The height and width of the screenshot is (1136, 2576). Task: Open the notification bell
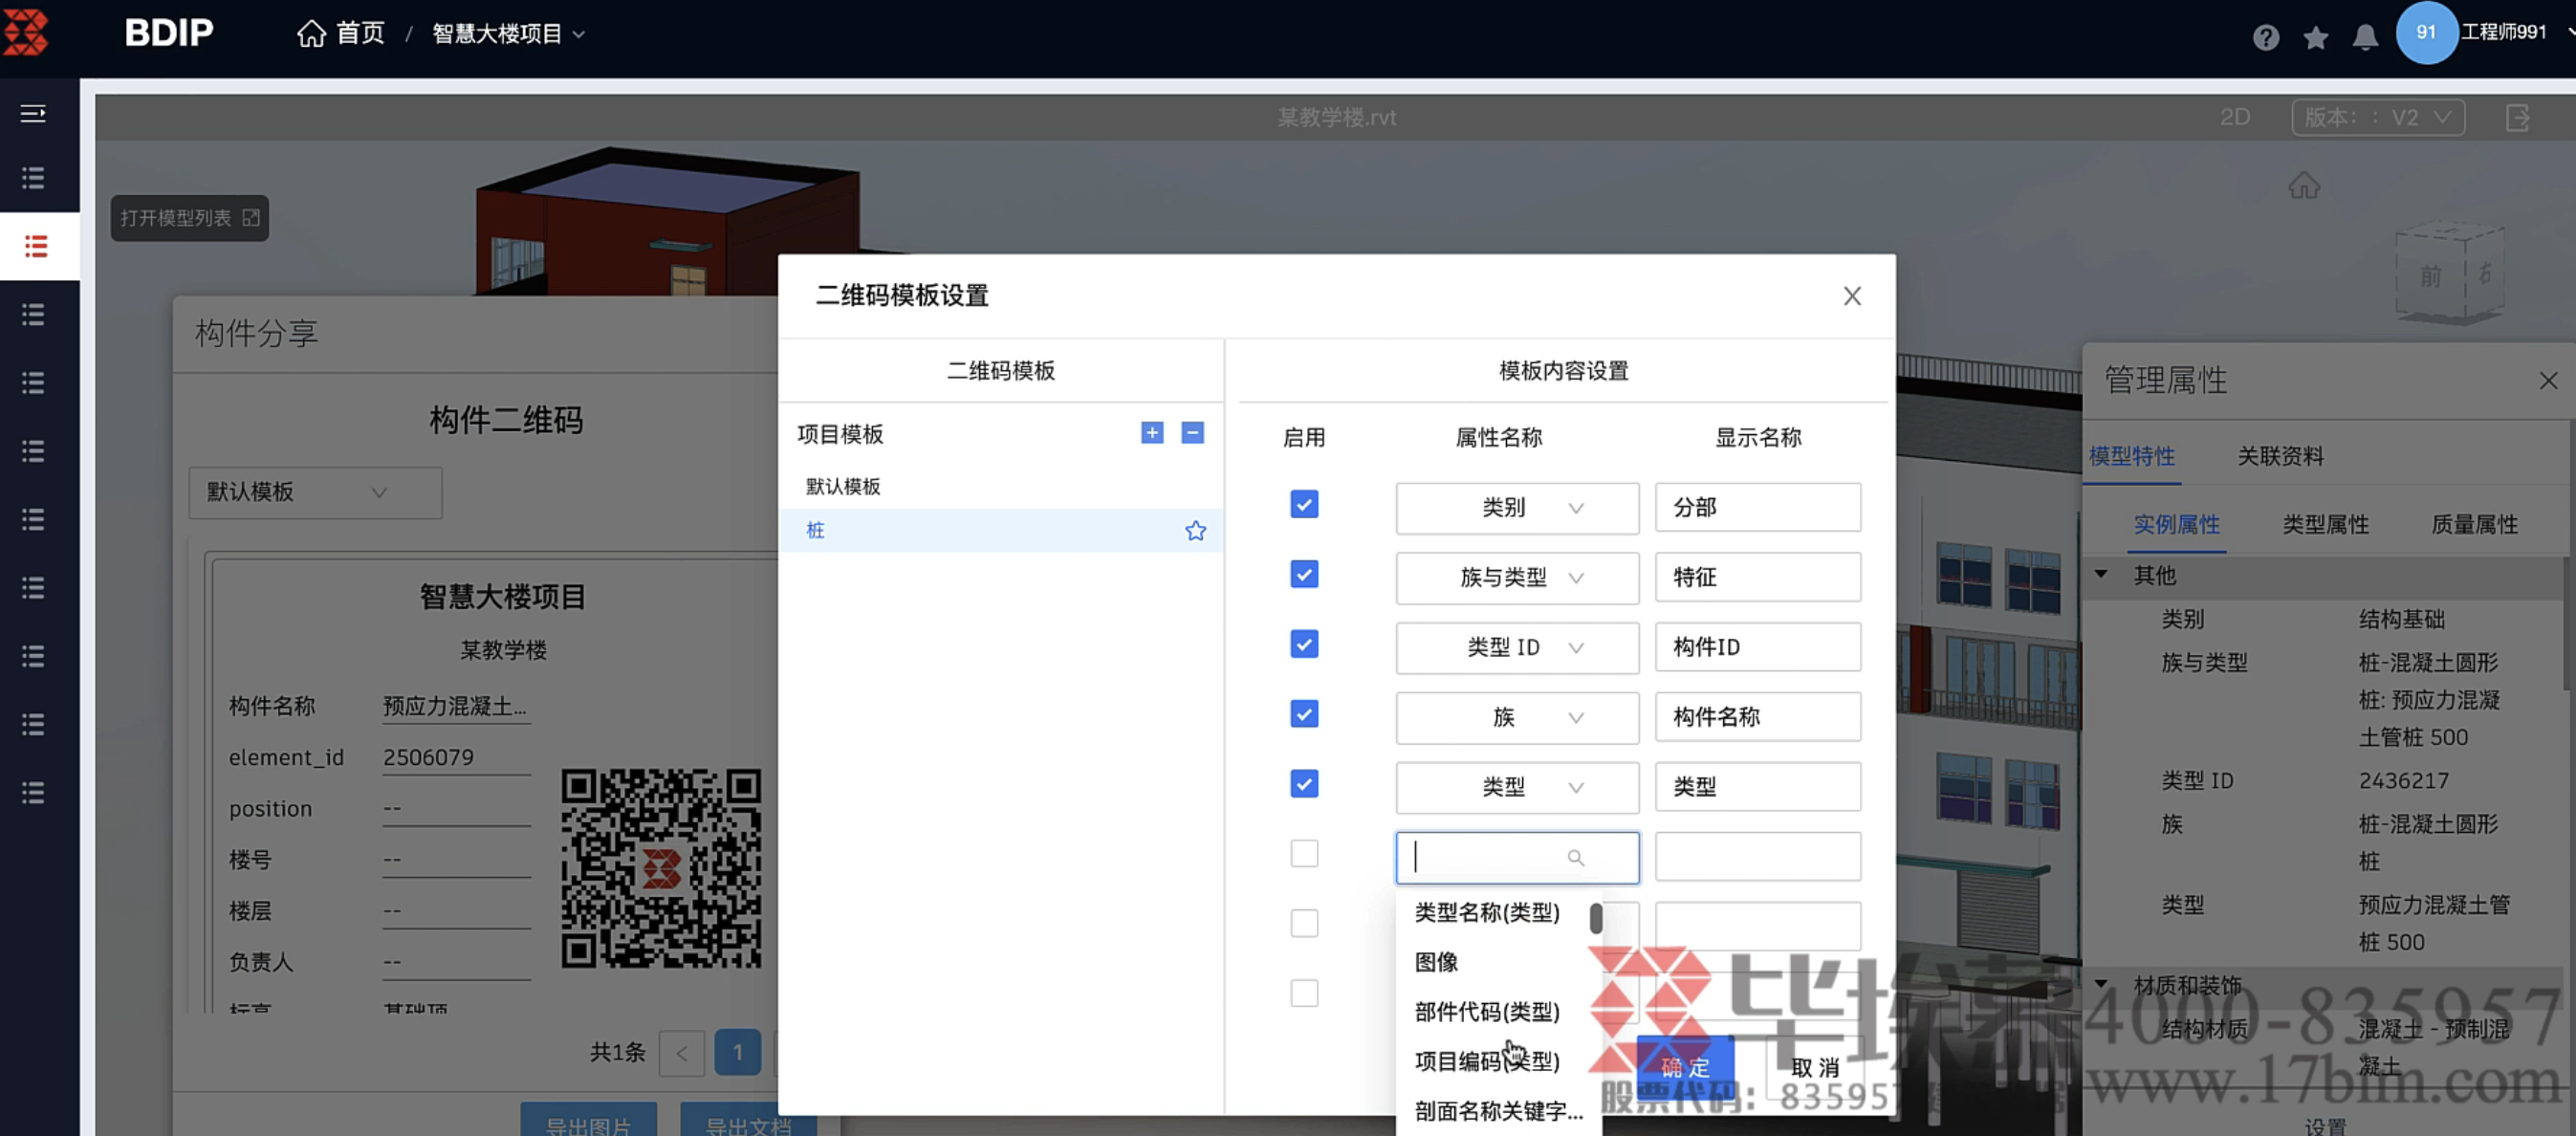click(x=2364, y=38)
